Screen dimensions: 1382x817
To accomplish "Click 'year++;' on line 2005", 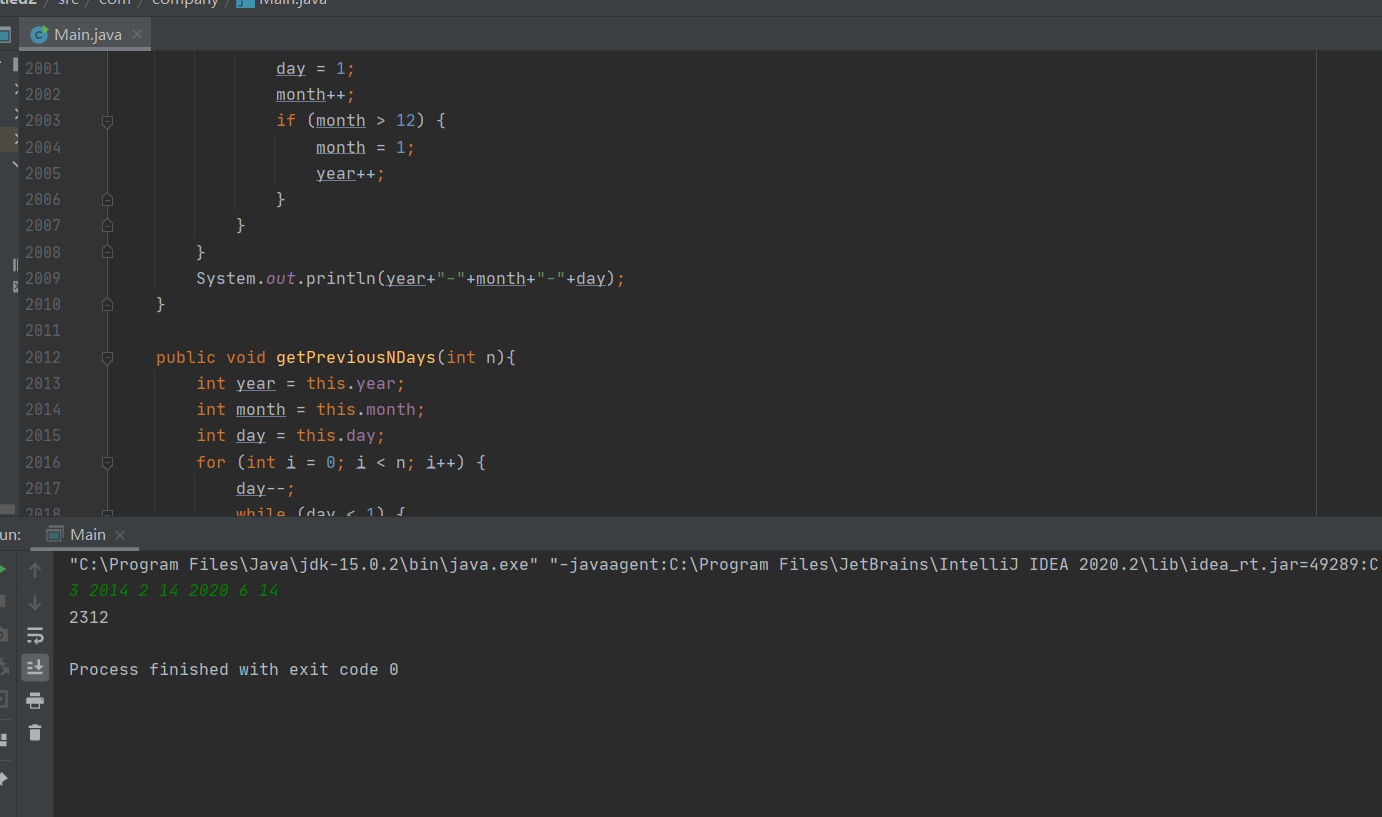I will pos(351,173).
